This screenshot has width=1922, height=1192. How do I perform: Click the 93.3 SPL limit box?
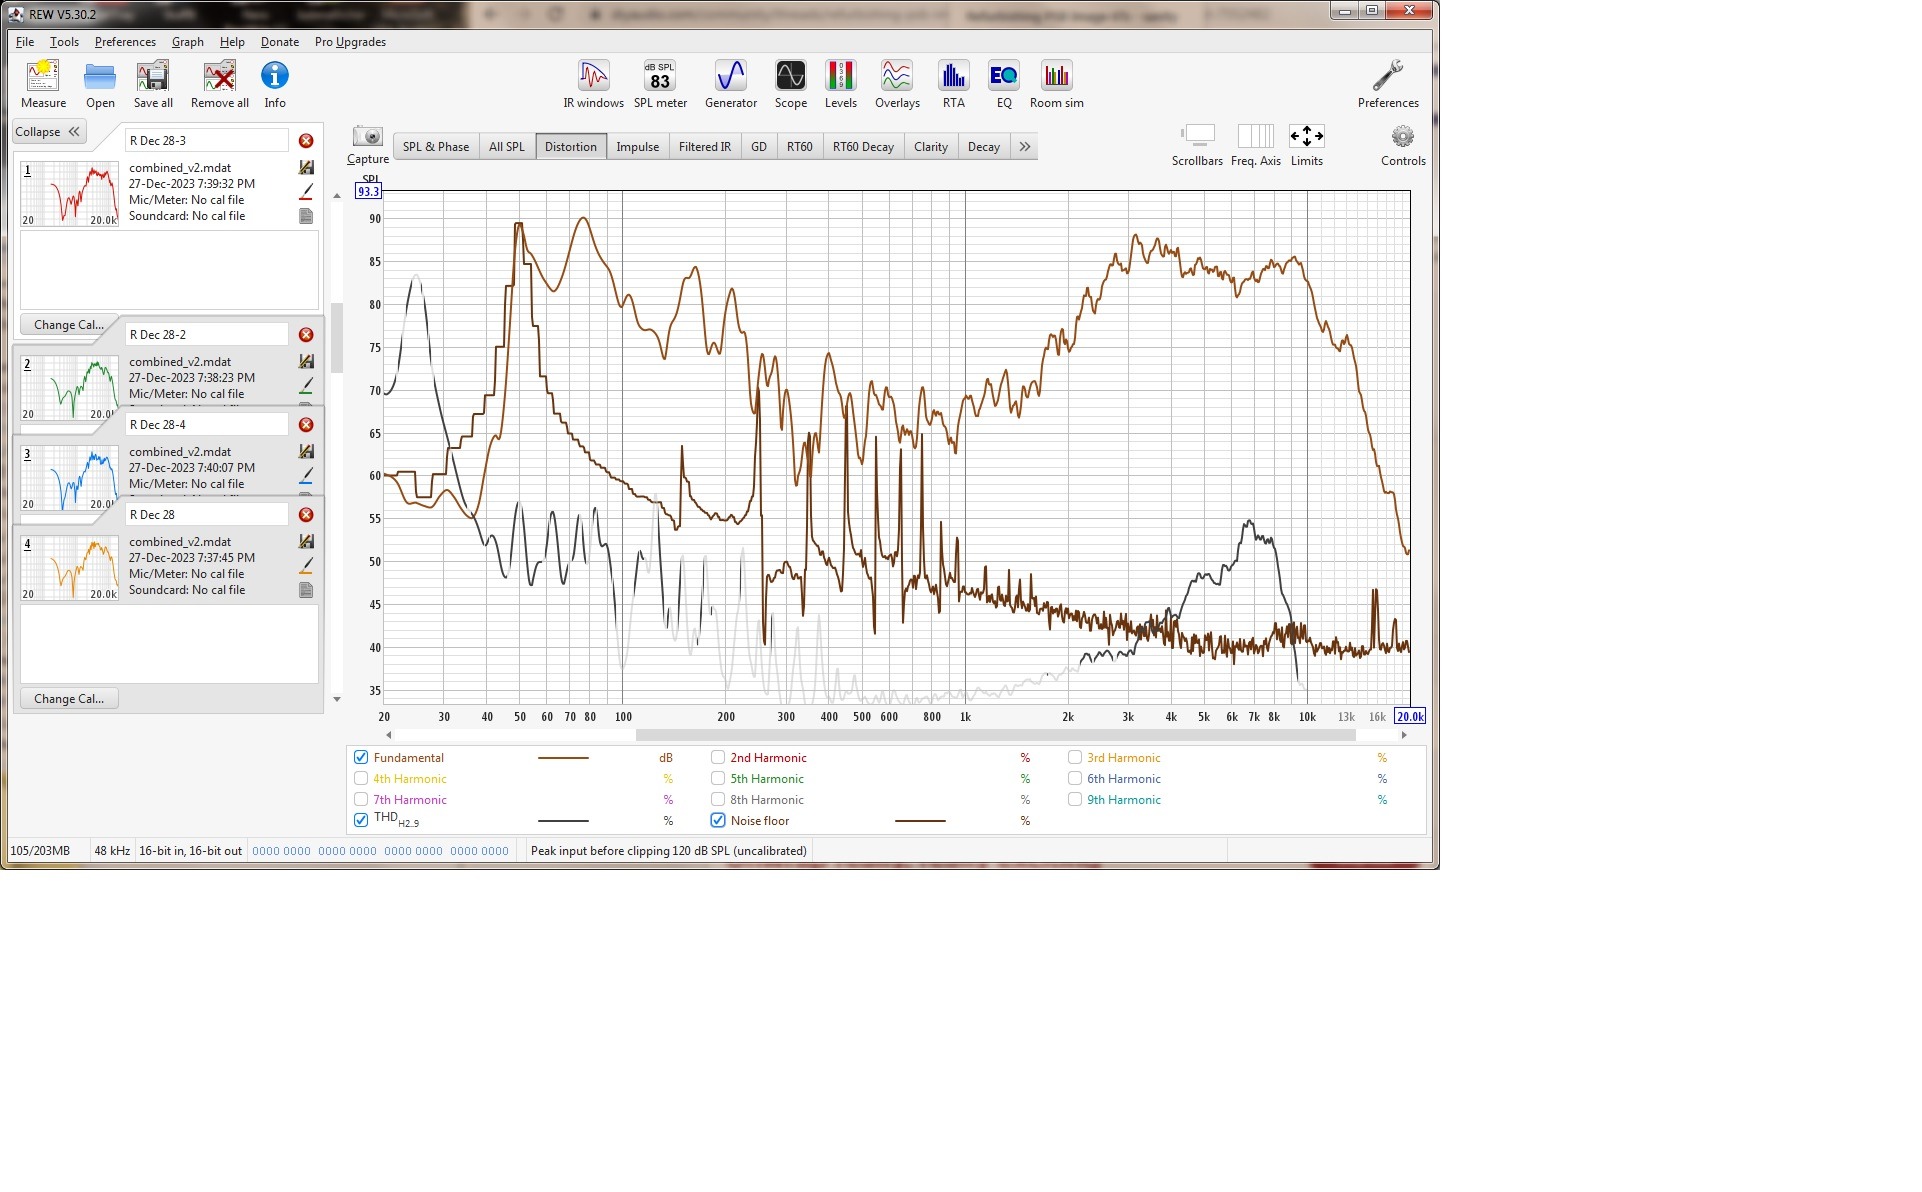[x=368, y=192]
